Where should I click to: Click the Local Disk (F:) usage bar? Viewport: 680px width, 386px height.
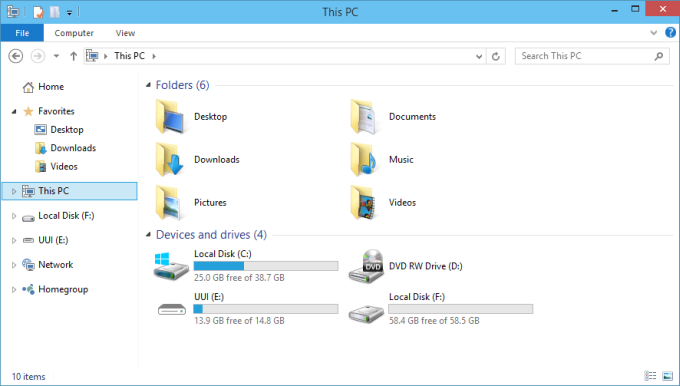coord(461,309)
